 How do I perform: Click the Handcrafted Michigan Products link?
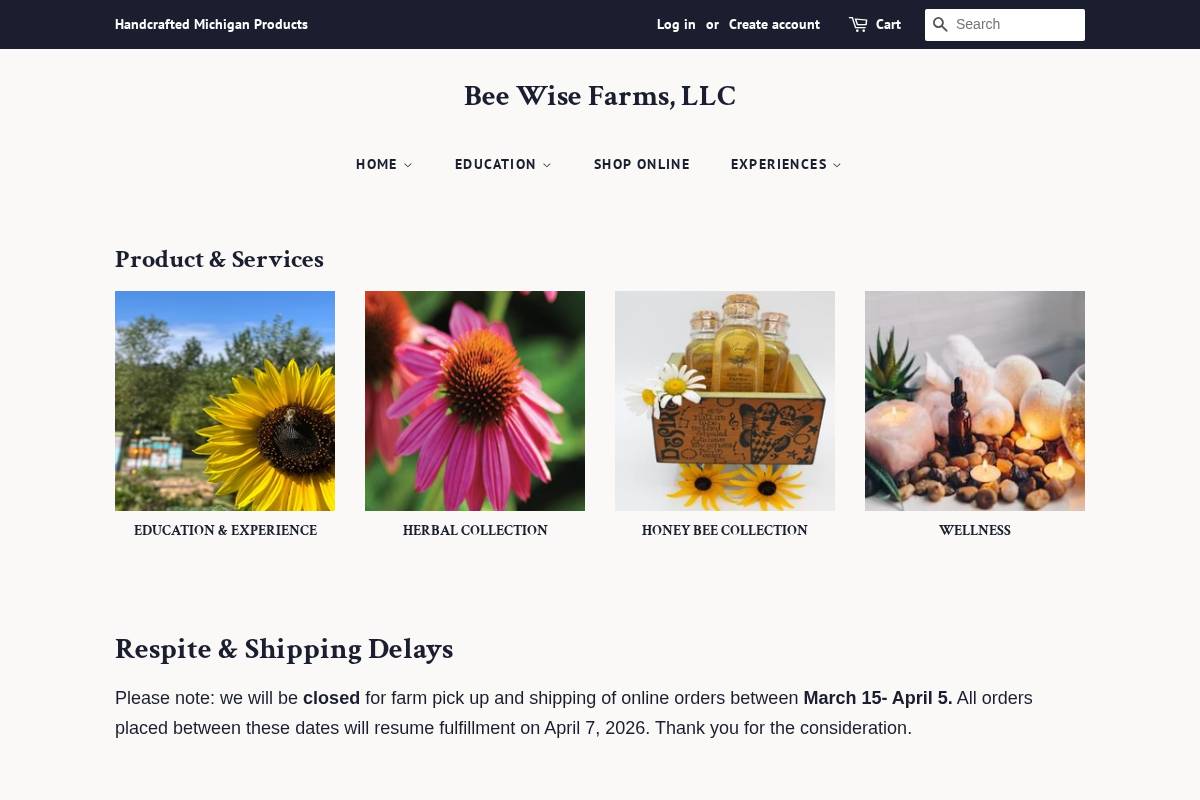click(x=211, y=24)
